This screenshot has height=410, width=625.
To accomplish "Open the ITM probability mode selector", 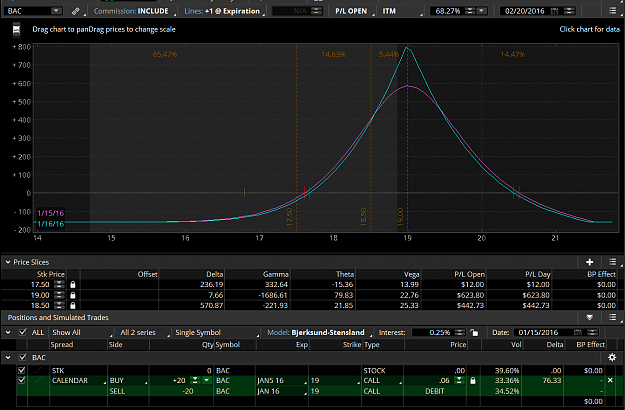I will point(401,11).
